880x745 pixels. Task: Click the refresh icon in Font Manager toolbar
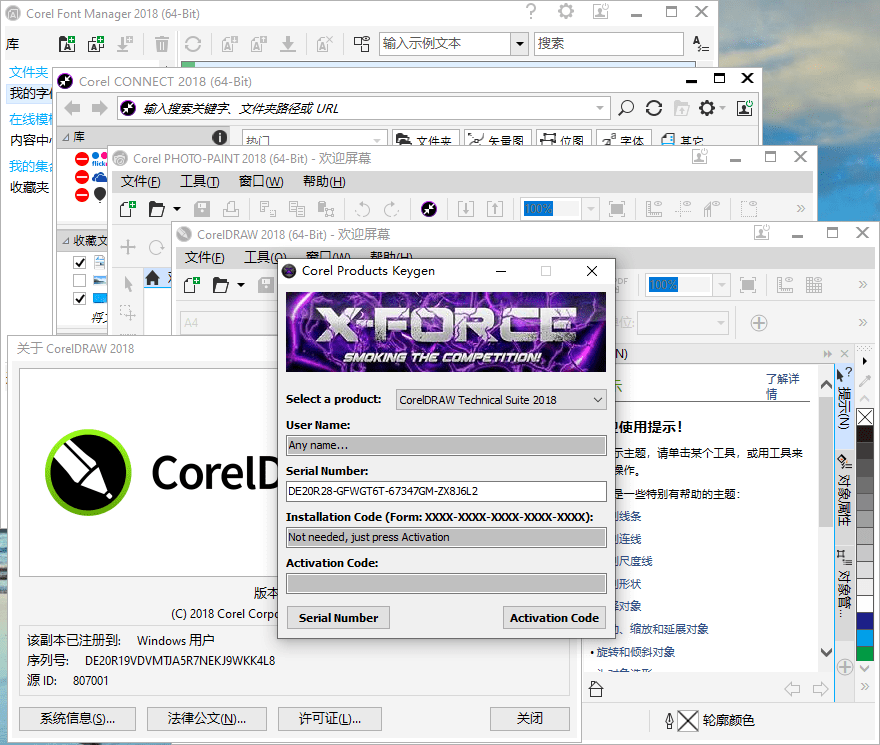(193, 44)
